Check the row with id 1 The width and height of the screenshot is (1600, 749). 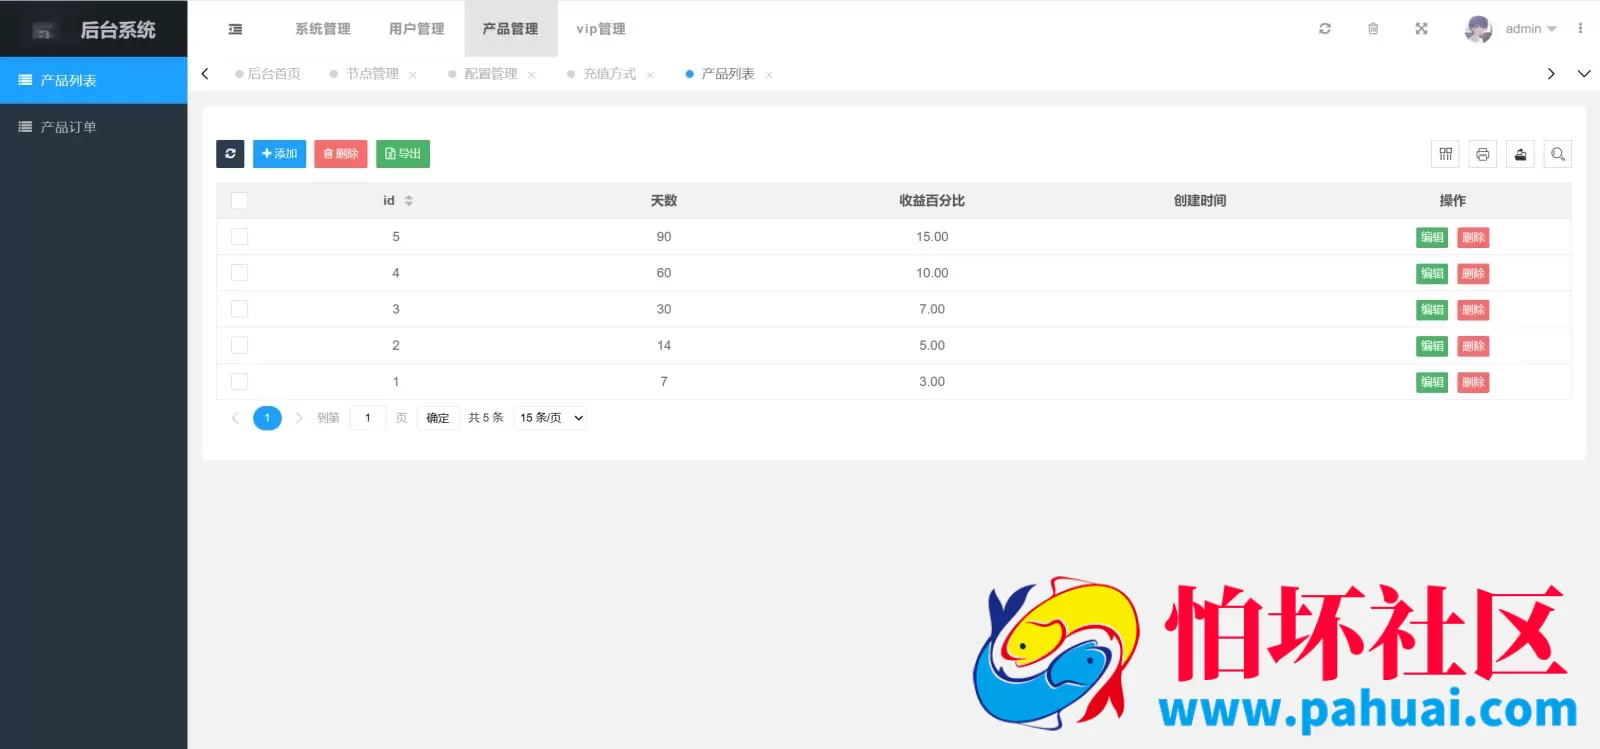coord(239,381)
